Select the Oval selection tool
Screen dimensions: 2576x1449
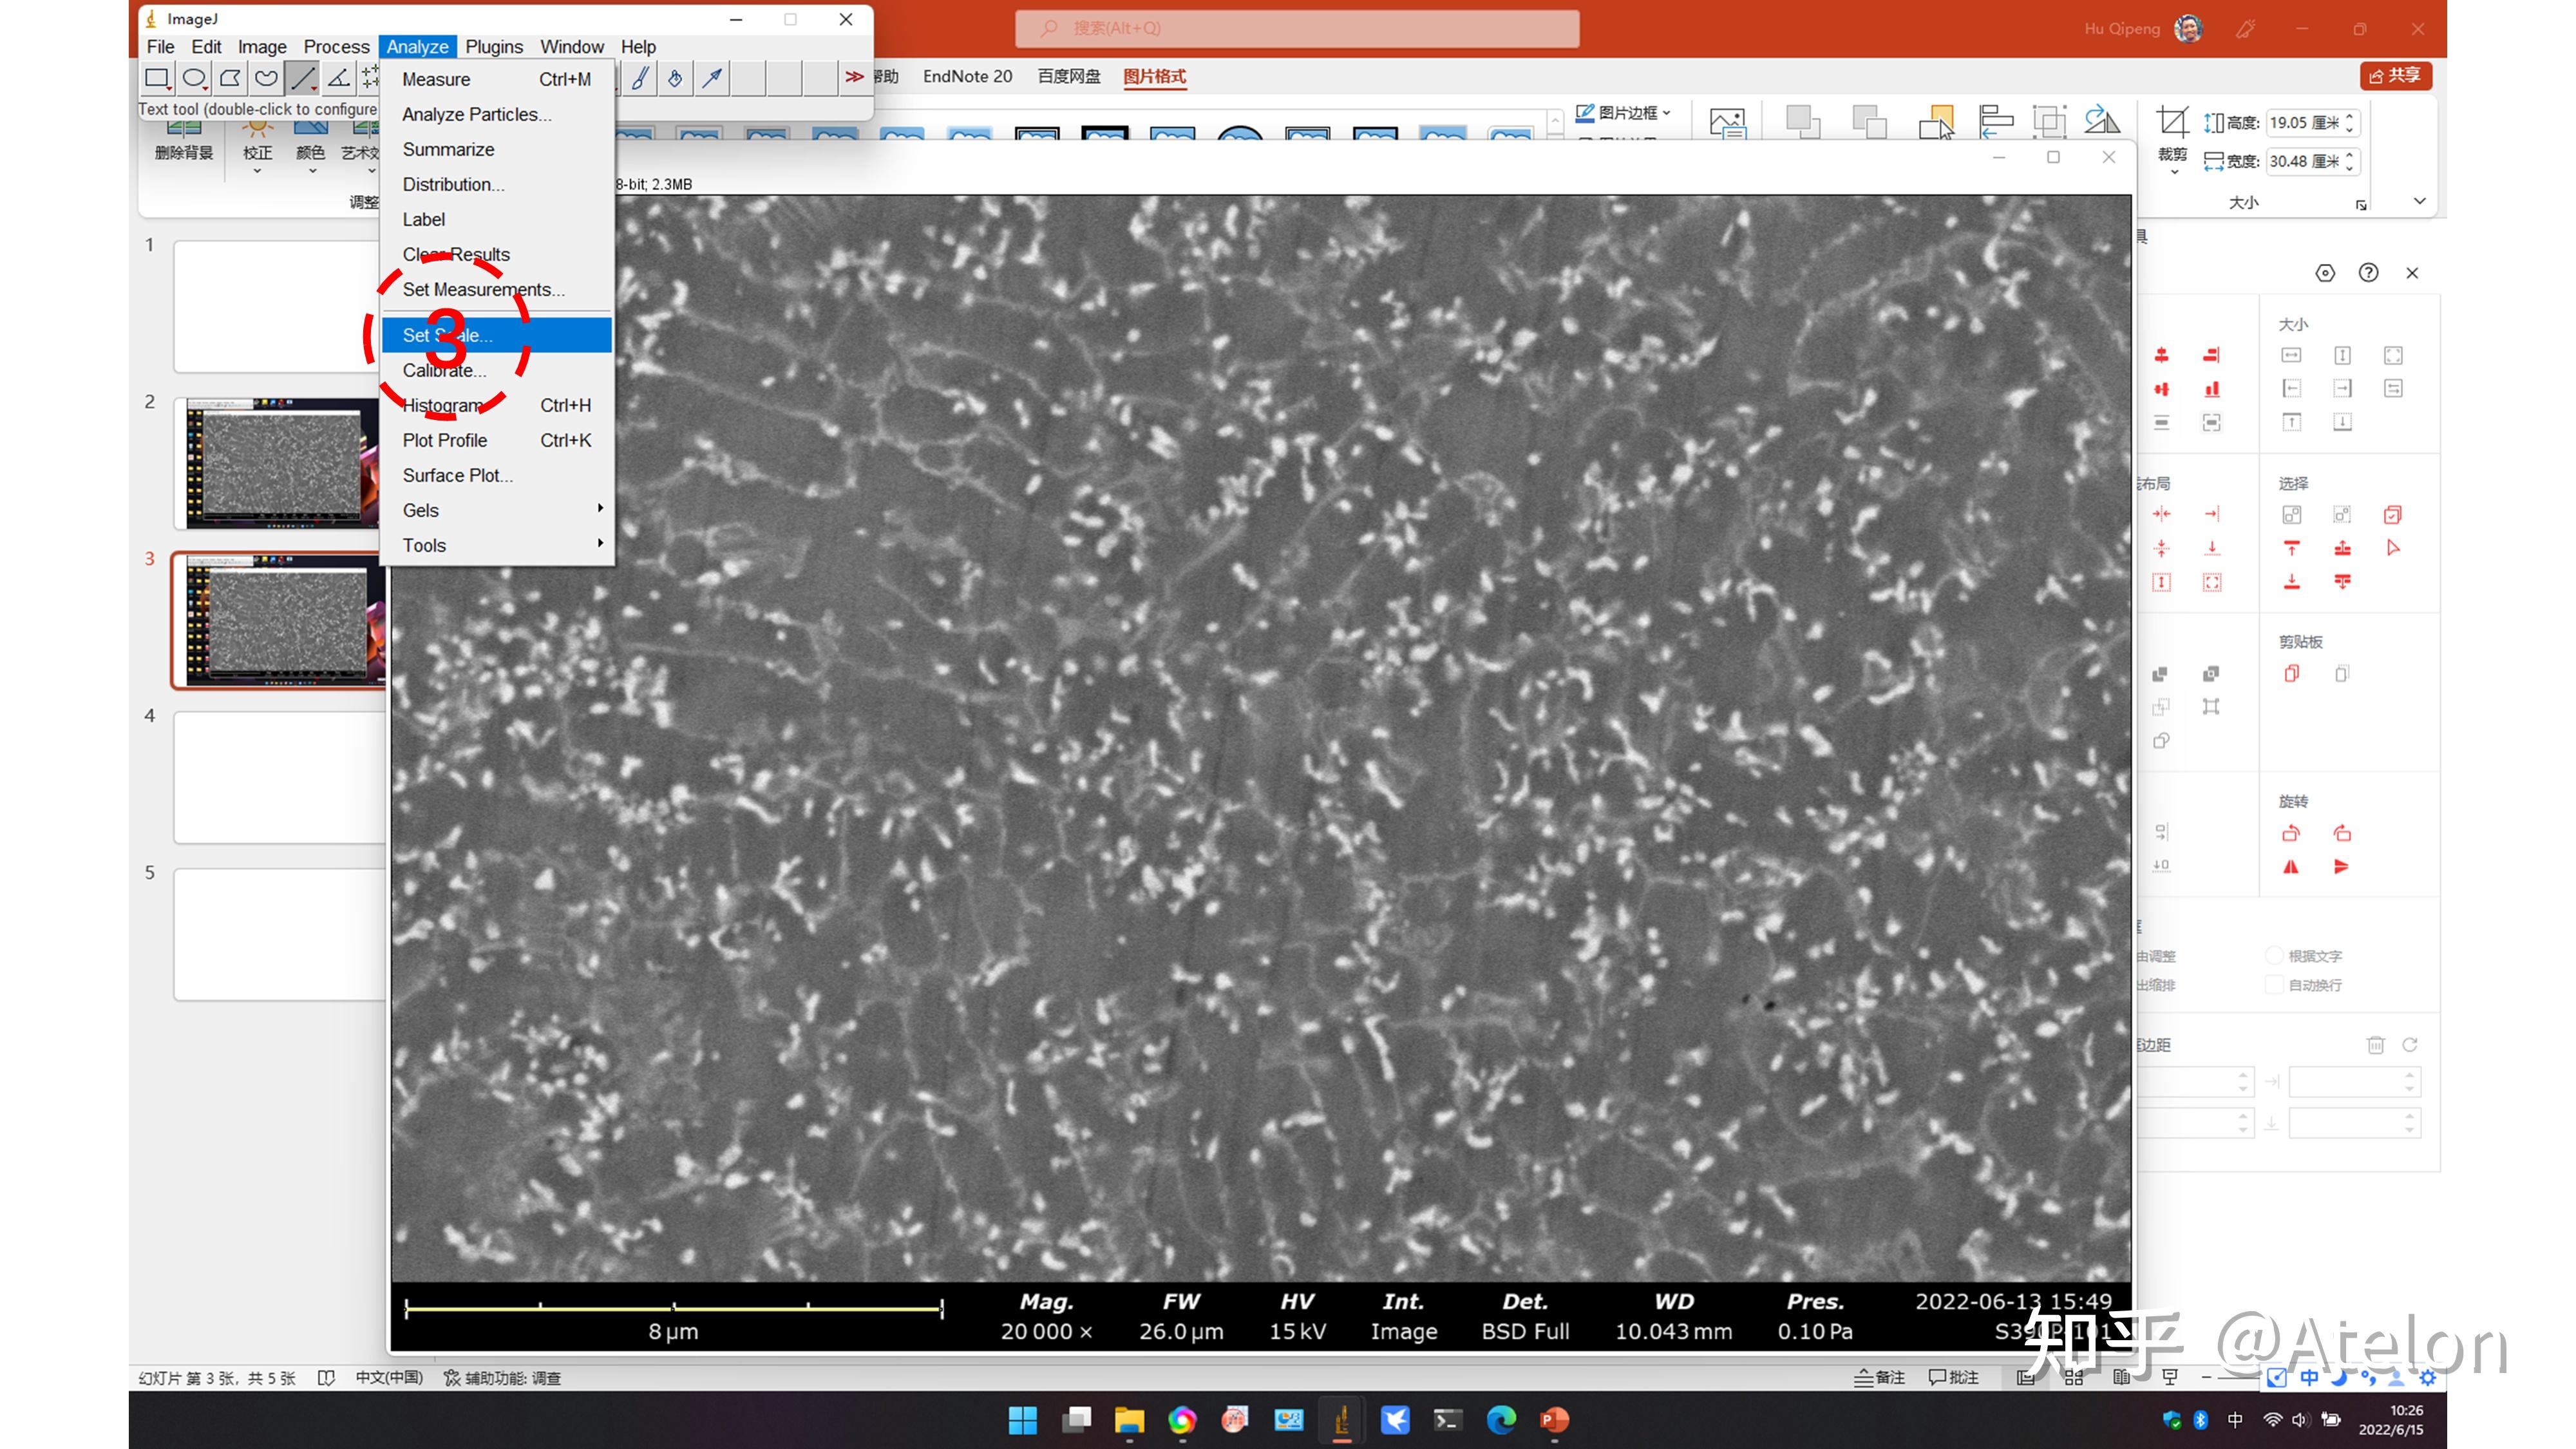pos(194,78)
